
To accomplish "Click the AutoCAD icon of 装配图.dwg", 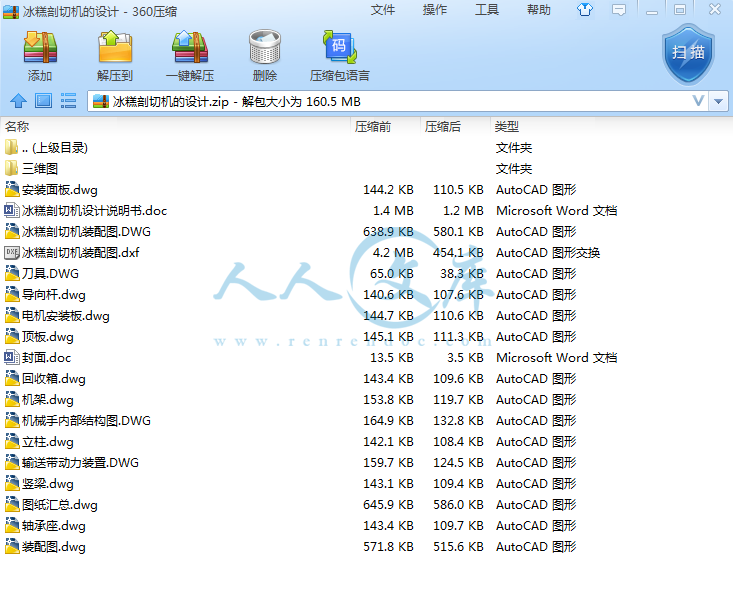I will [x=11, y=547].
